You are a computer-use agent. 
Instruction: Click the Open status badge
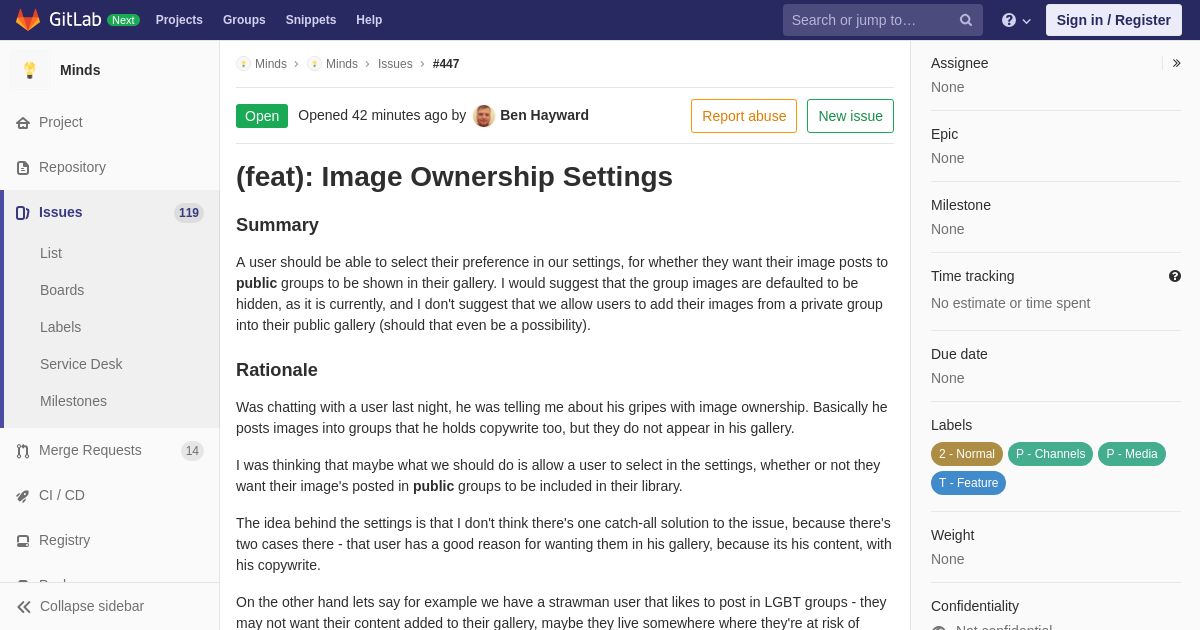262,116
